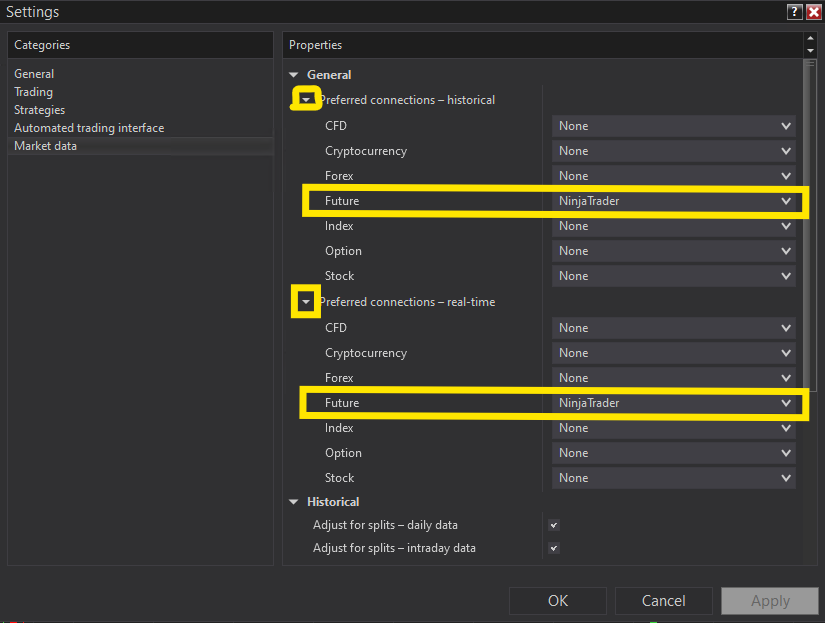Collapse the General properties section
825x623 pixels.
click(293, 74)
